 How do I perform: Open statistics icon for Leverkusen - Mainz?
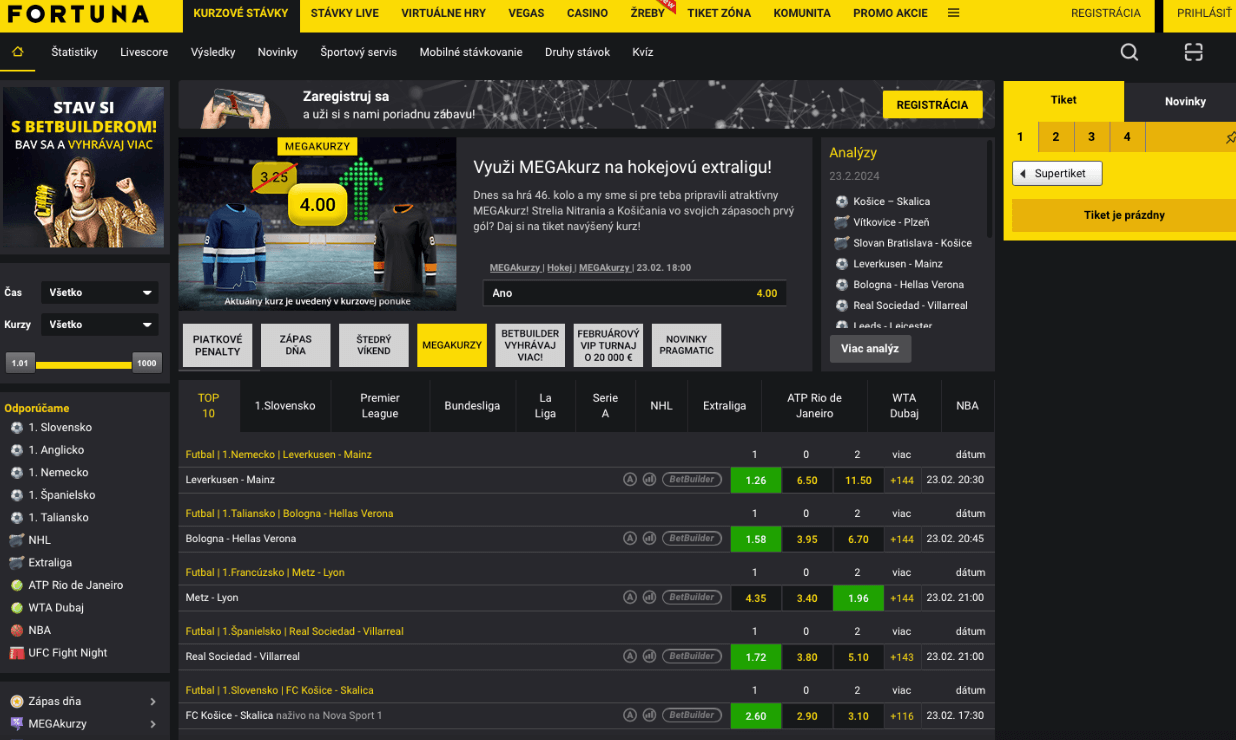click(649, 480)
